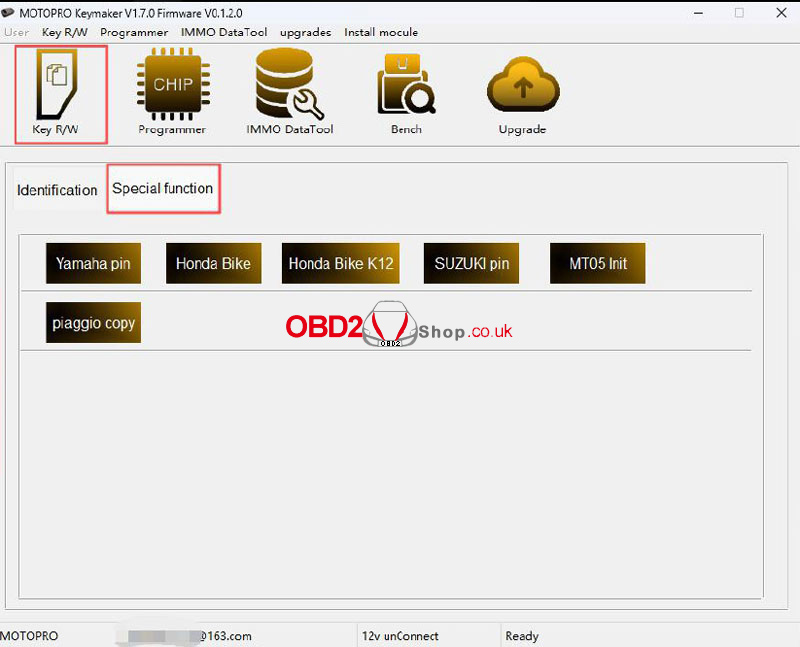
Task: Open the Key R/W menu
Action: 65,32
